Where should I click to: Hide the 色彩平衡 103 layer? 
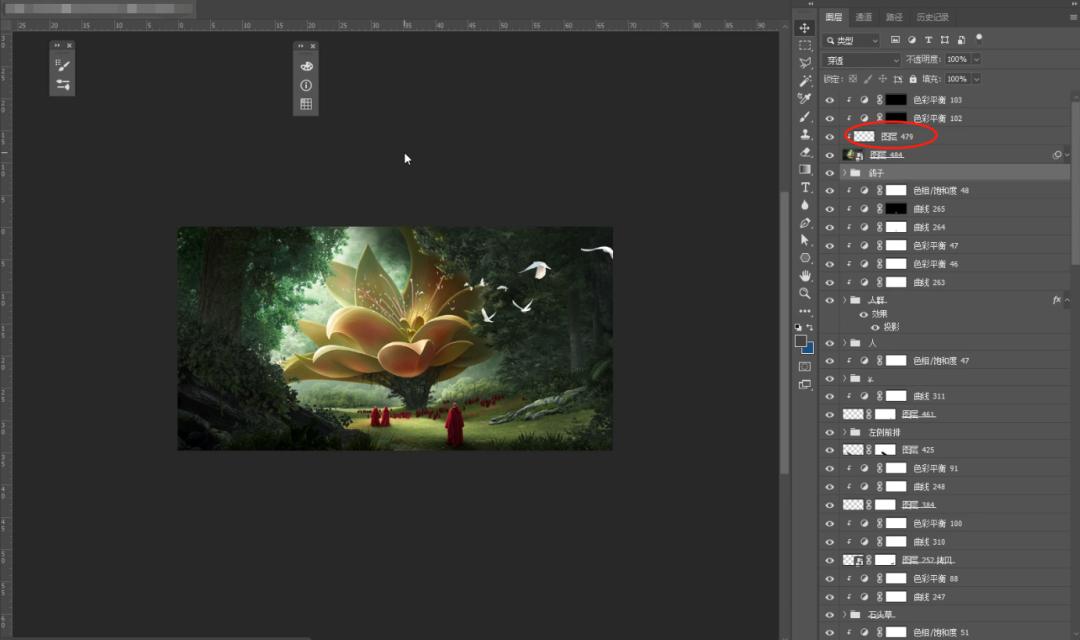tap(829, 100)
